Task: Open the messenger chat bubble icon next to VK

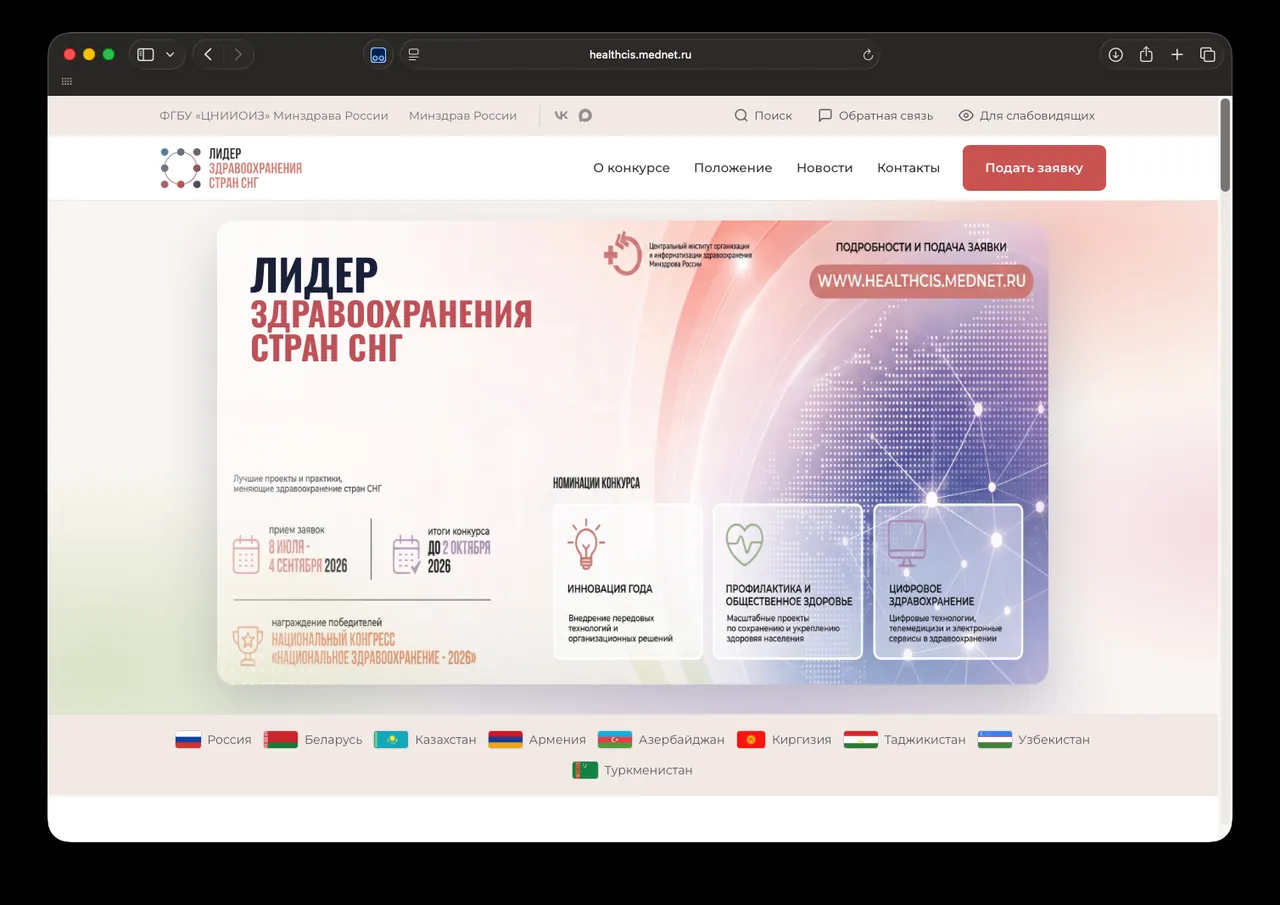Action: 586,116
